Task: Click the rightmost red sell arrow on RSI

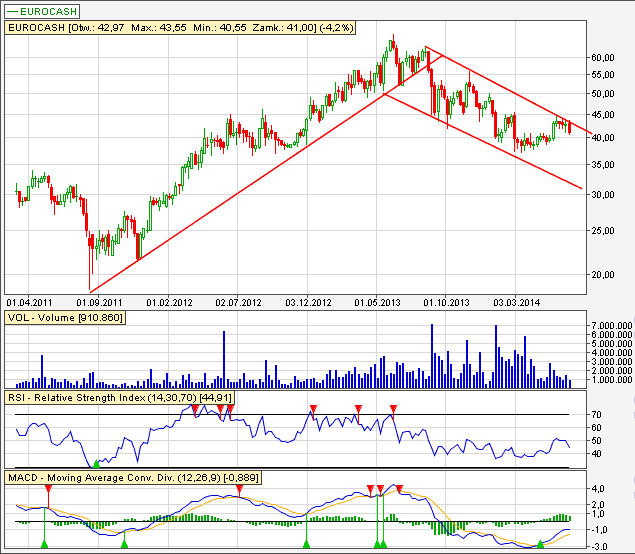Action: (394, 409)
